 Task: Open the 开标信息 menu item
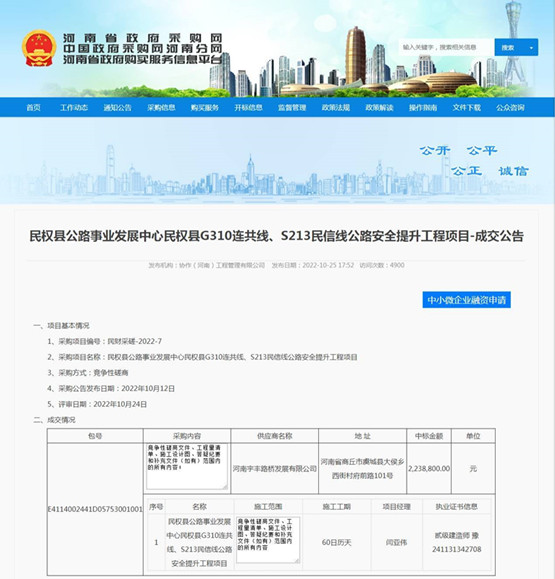click(x=248, y=107)
